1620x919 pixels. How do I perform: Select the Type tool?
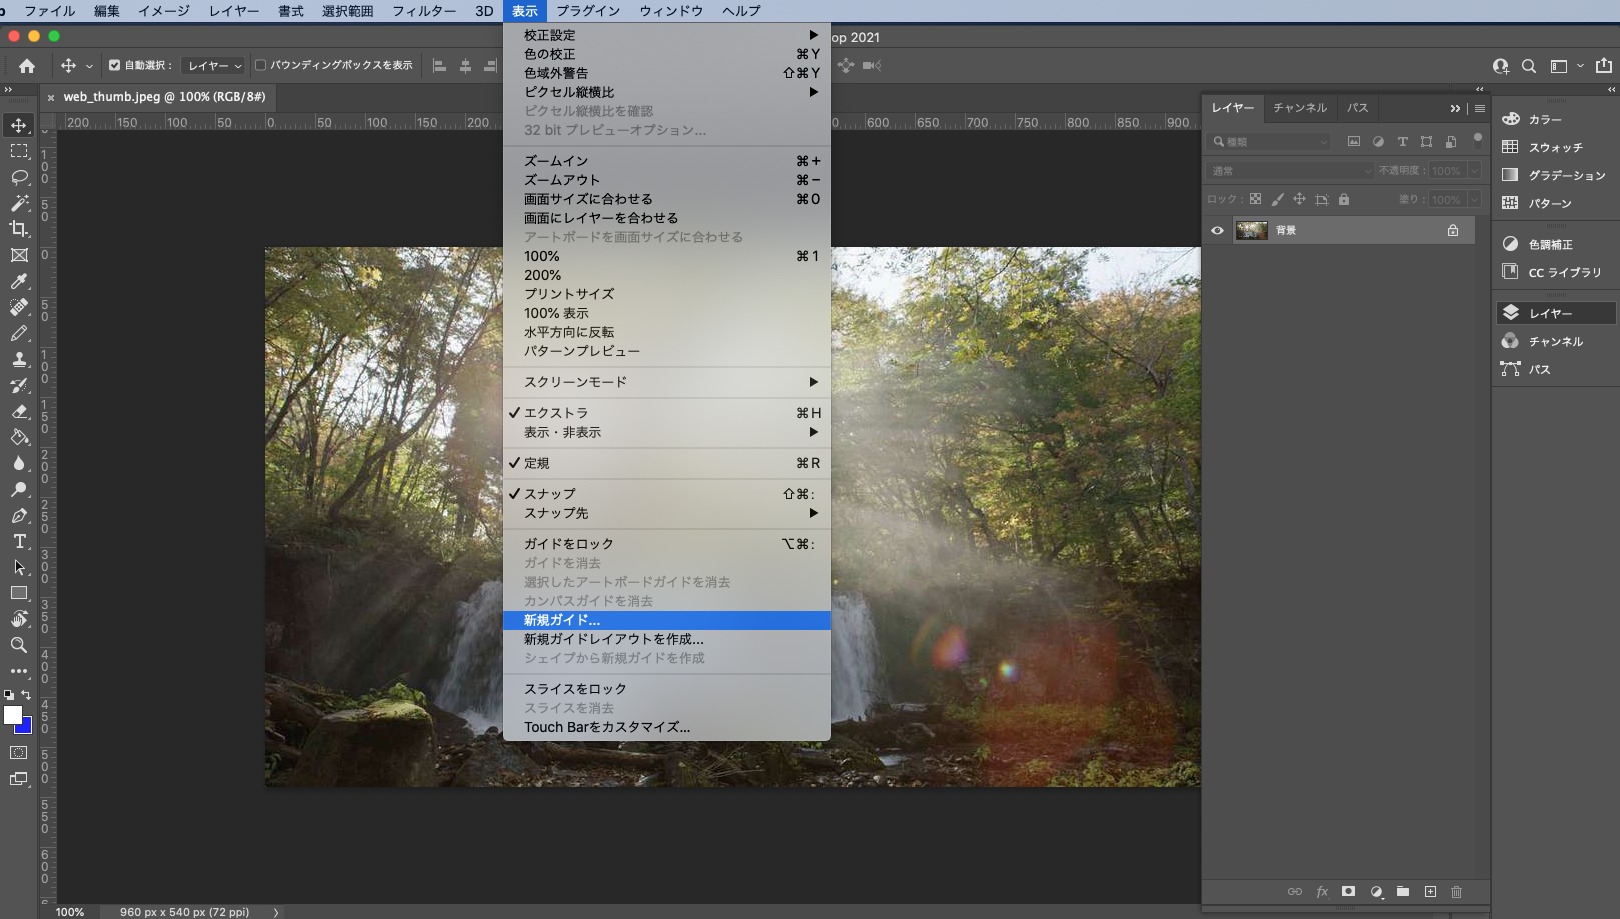19,541
